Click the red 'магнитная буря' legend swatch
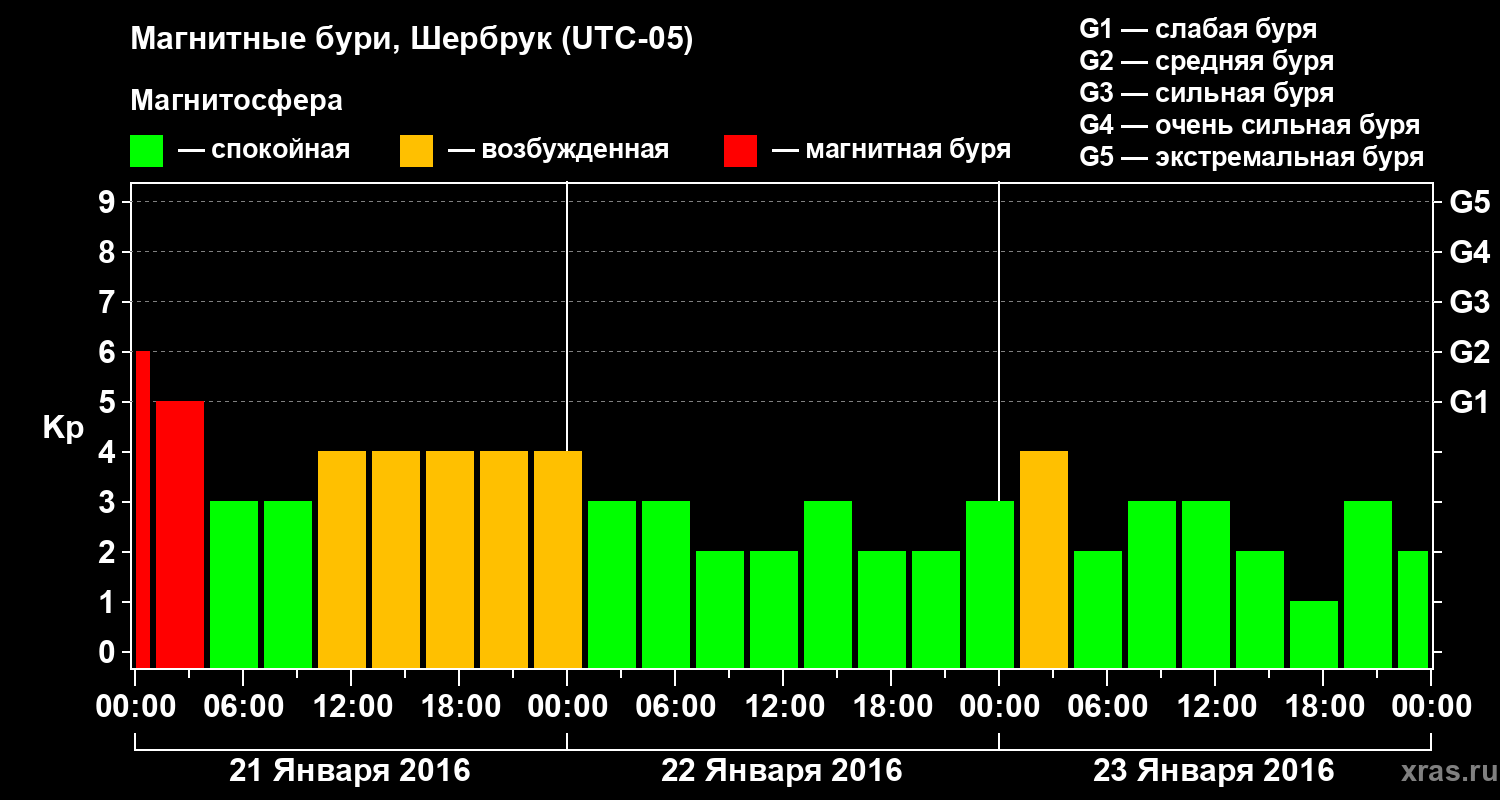This screenshot has height=800, width=1500. 740,151
